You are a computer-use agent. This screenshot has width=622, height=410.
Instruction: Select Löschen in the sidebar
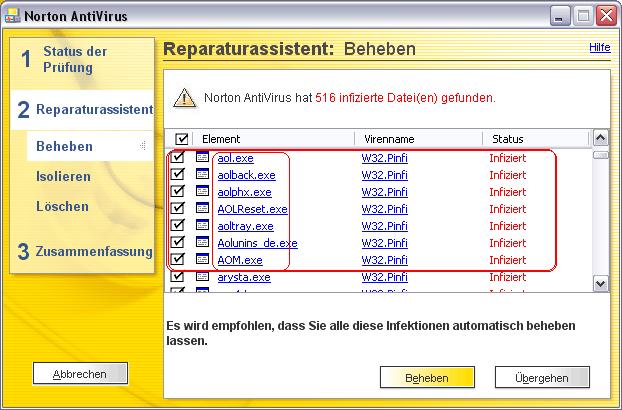(x=62, y=207)
